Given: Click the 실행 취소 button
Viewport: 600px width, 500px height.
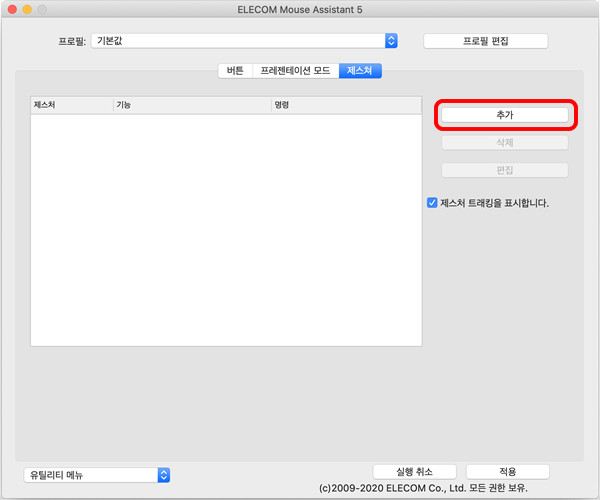Looking at the screenshot, I should (414, 472).
